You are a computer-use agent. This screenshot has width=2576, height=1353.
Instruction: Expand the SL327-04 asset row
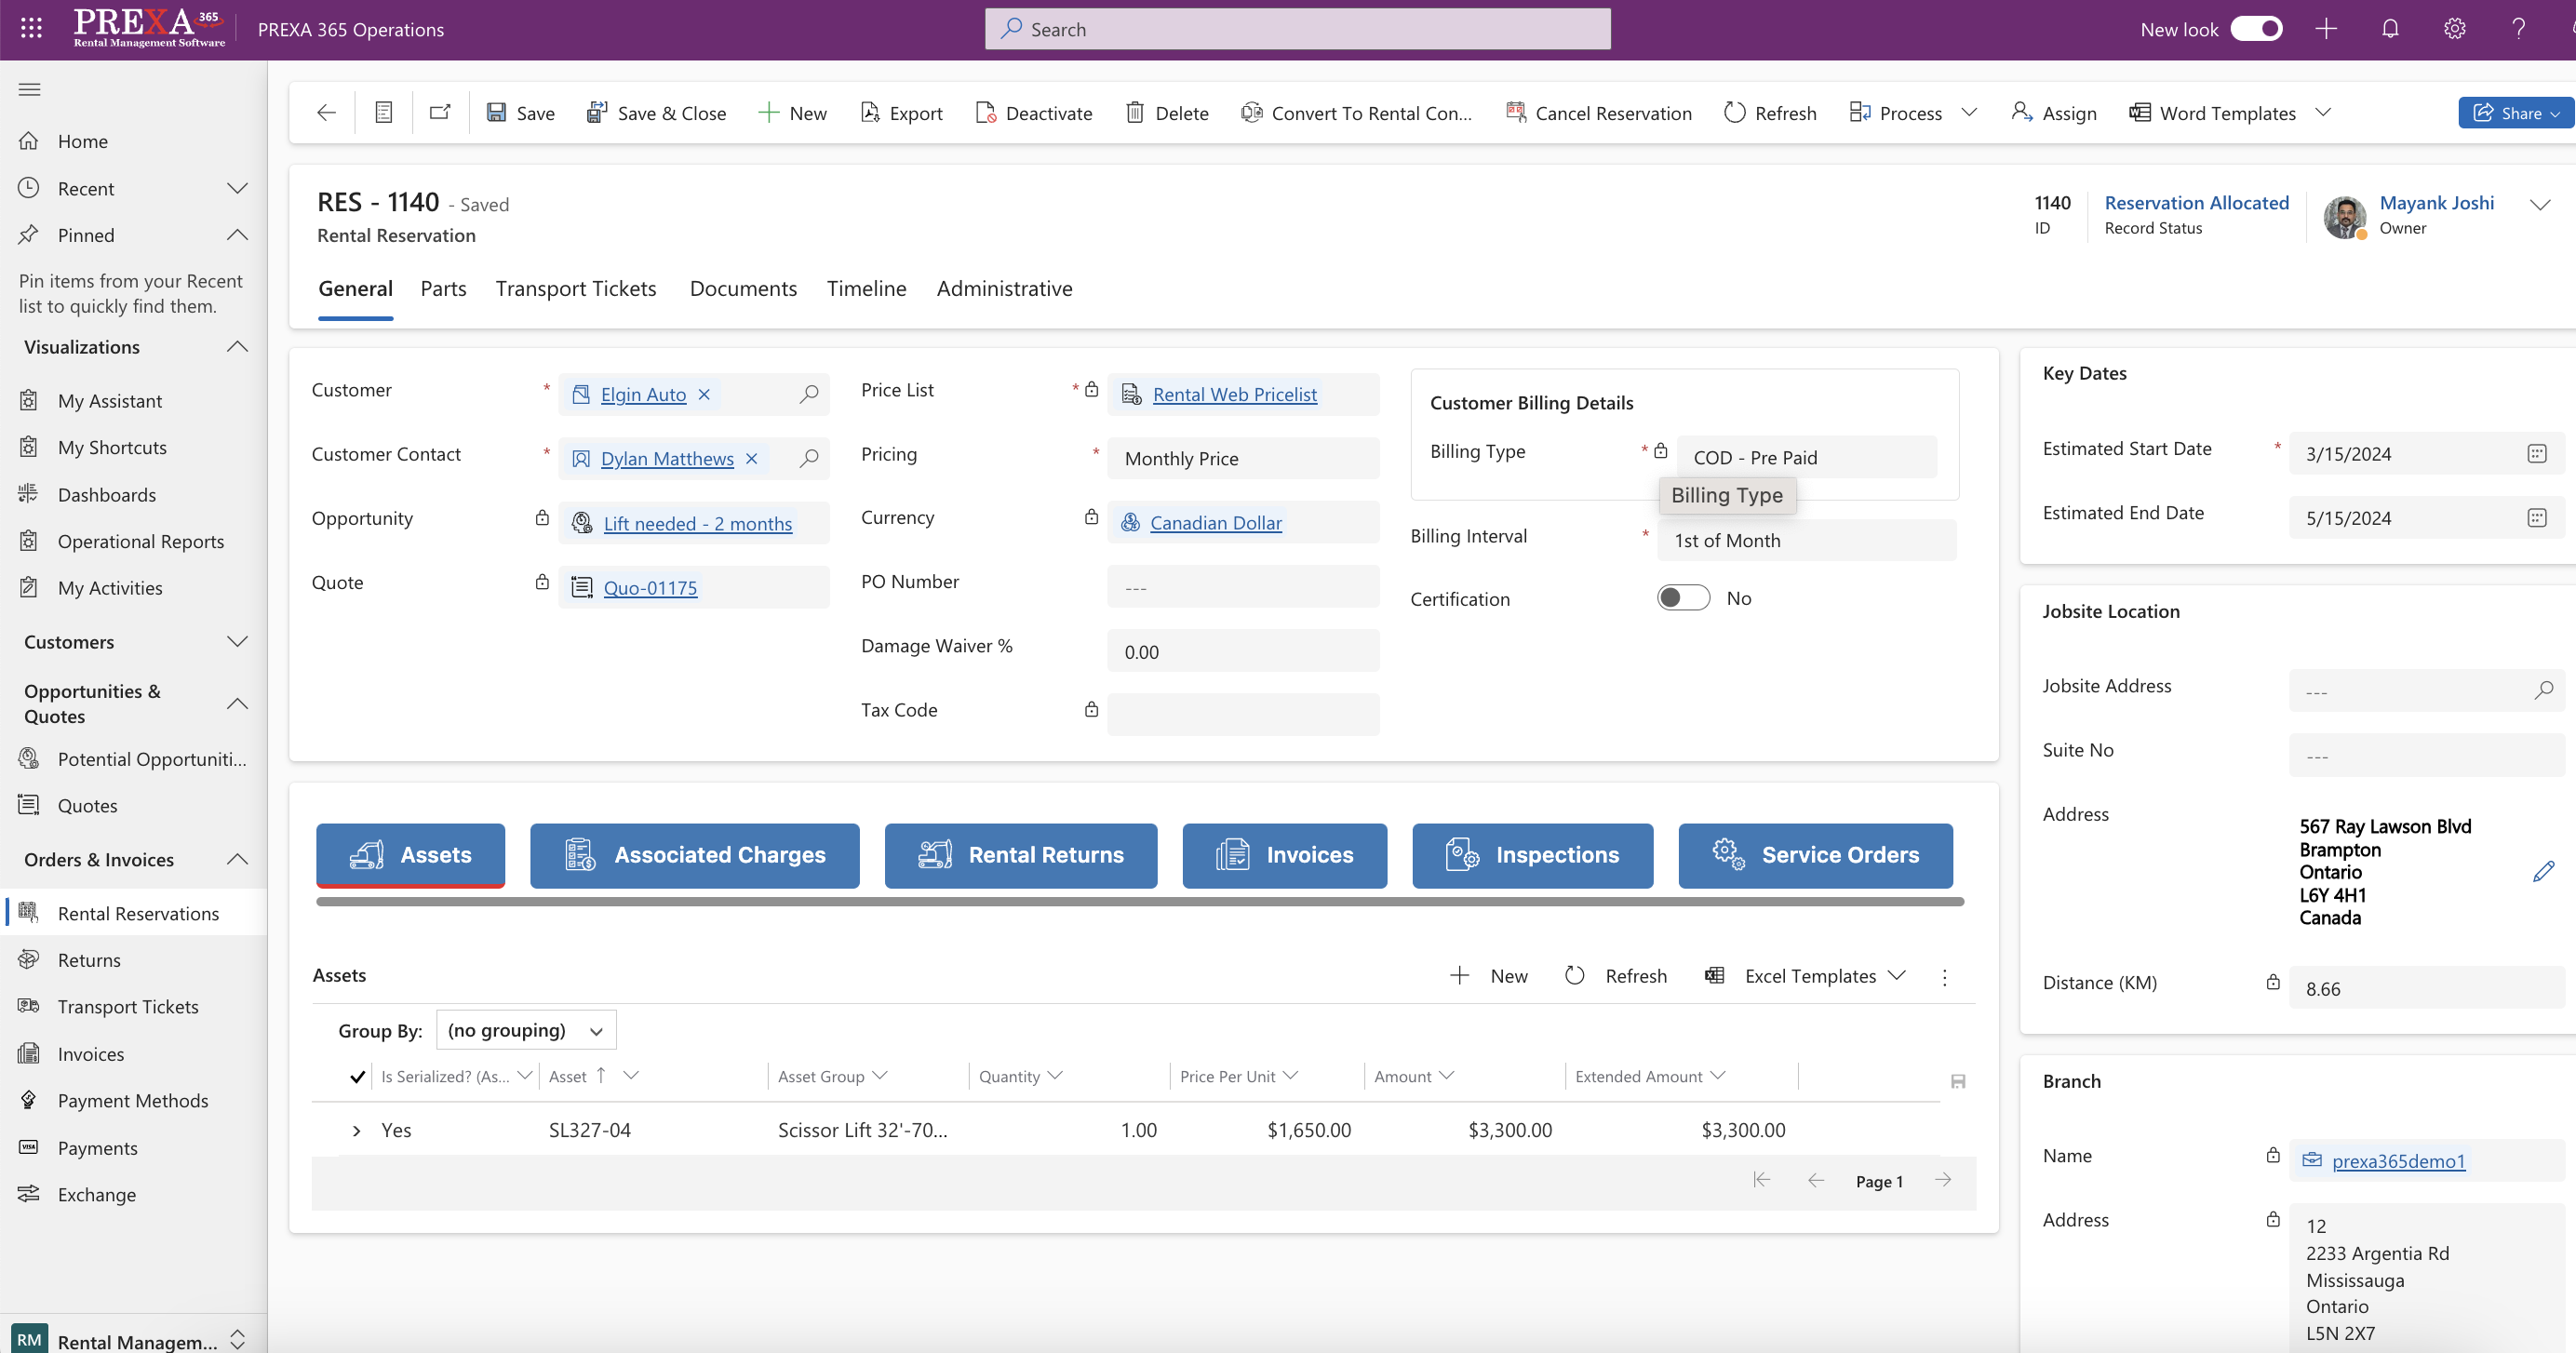click(357, 1131)
